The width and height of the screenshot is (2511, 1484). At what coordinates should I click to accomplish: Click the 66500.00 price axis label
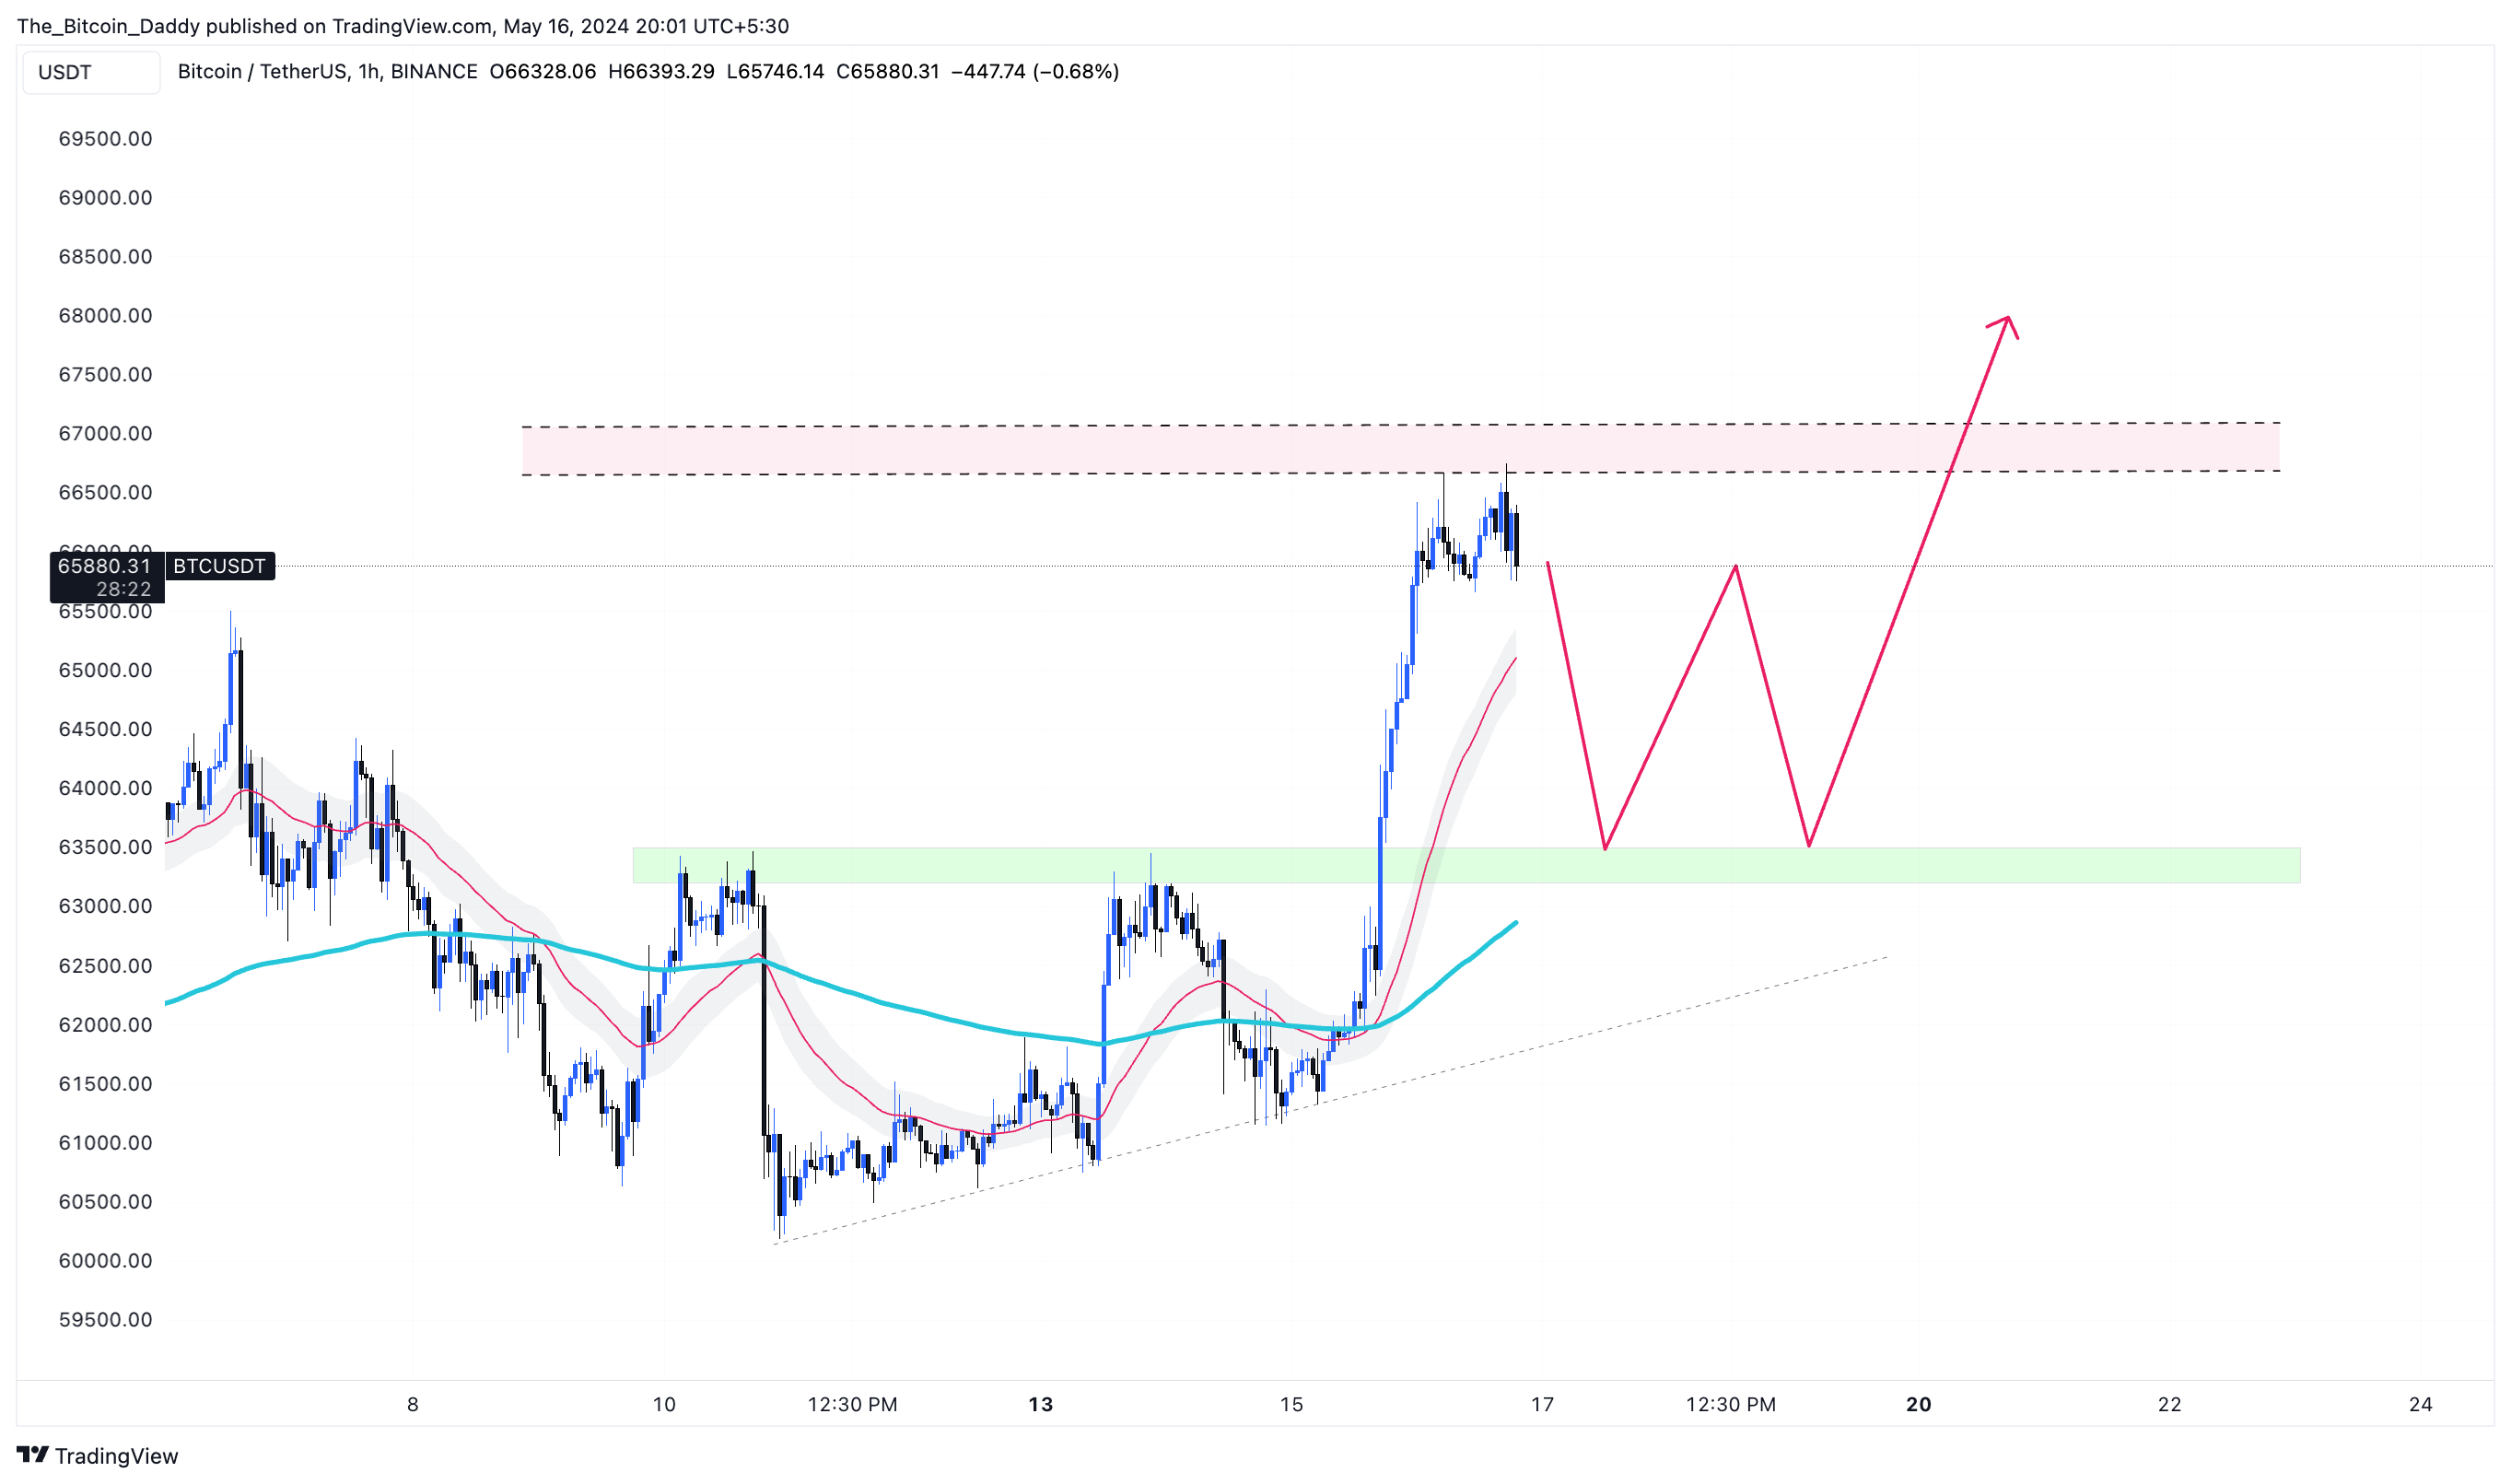tap(106, 493)
